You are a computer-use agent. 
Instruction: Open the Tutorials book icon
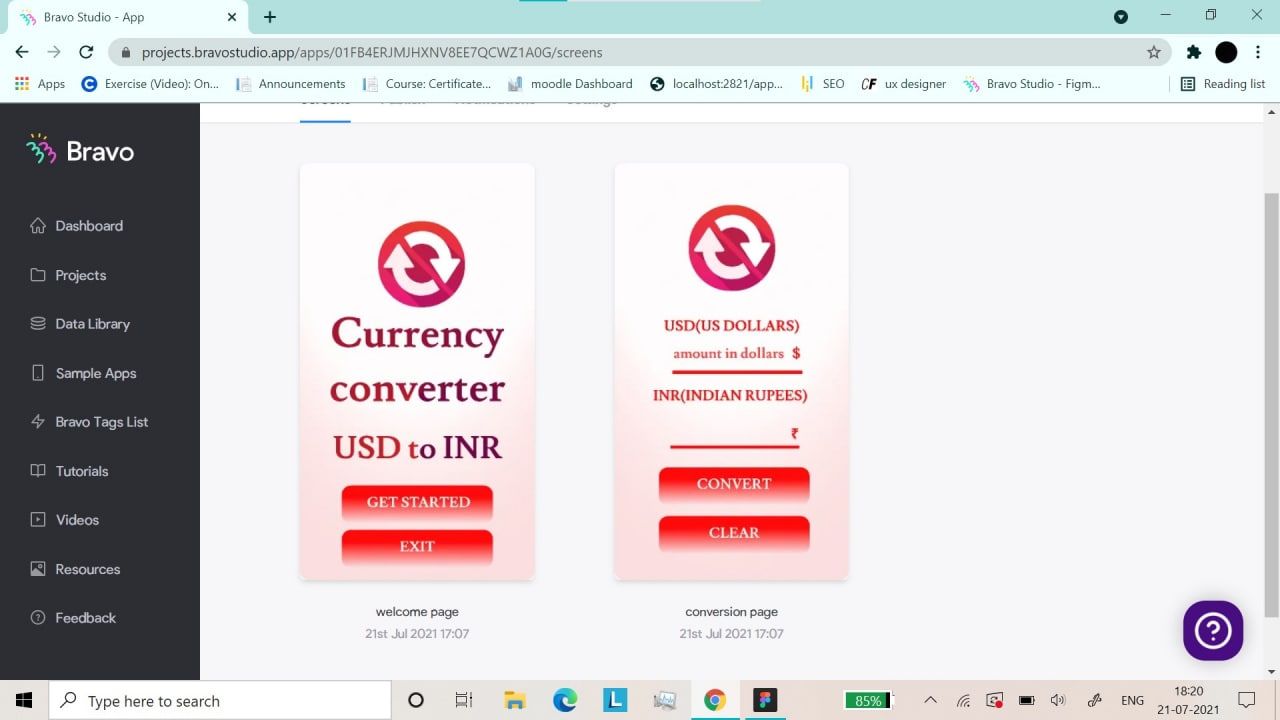(38, 471)
